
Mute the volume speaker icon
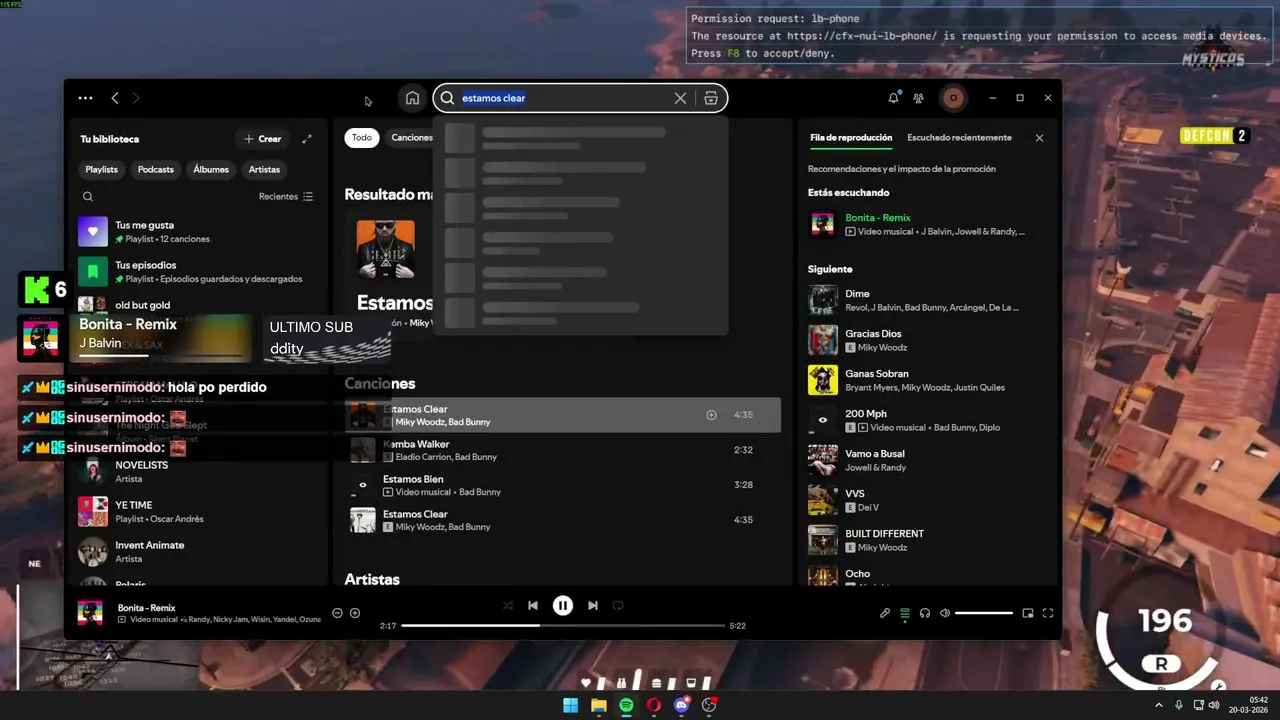coord(945,613)
